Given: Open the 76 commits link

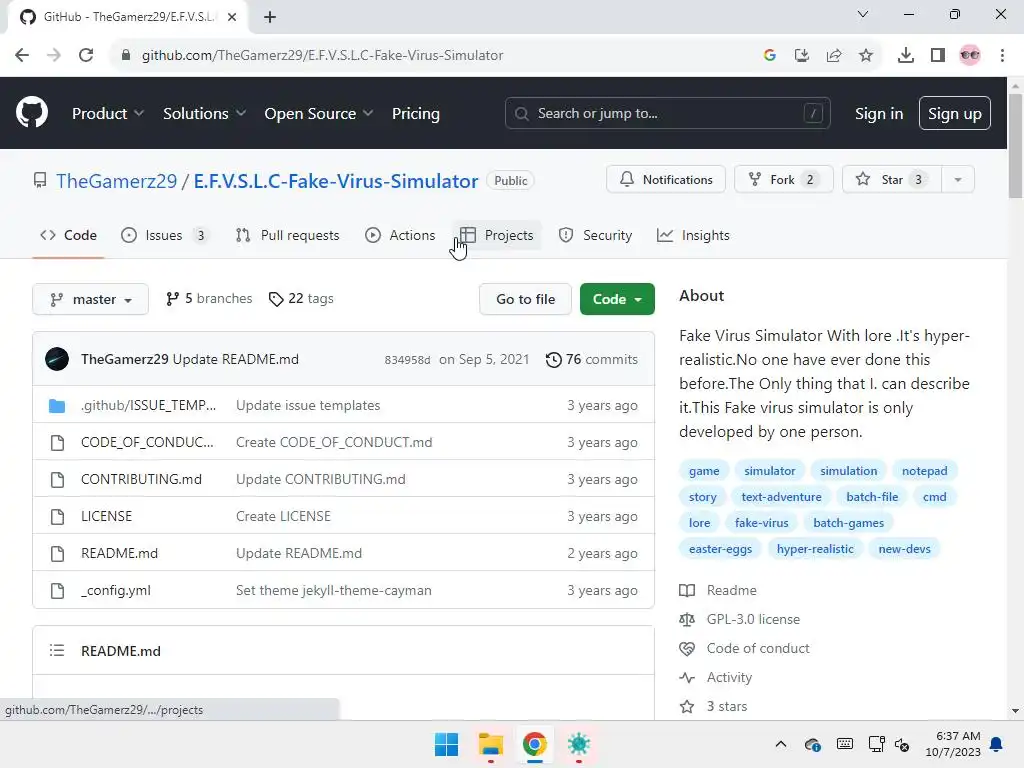Looking at the screenshot, I should pos(592,359).
